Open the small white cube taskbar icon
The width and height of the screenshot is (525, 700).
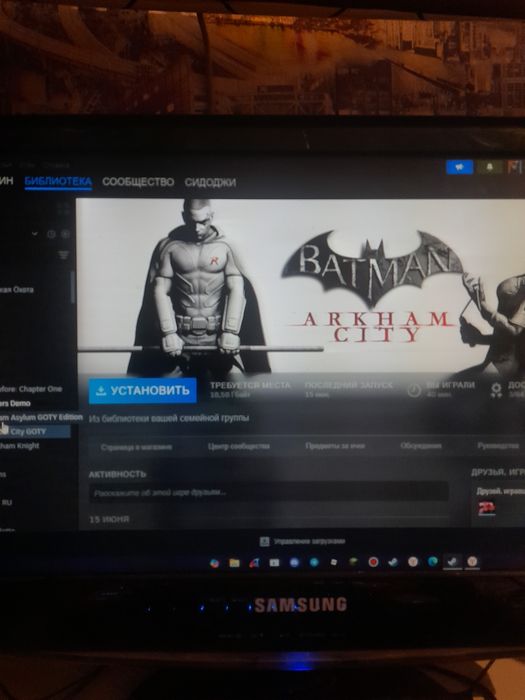click(333, 562)
